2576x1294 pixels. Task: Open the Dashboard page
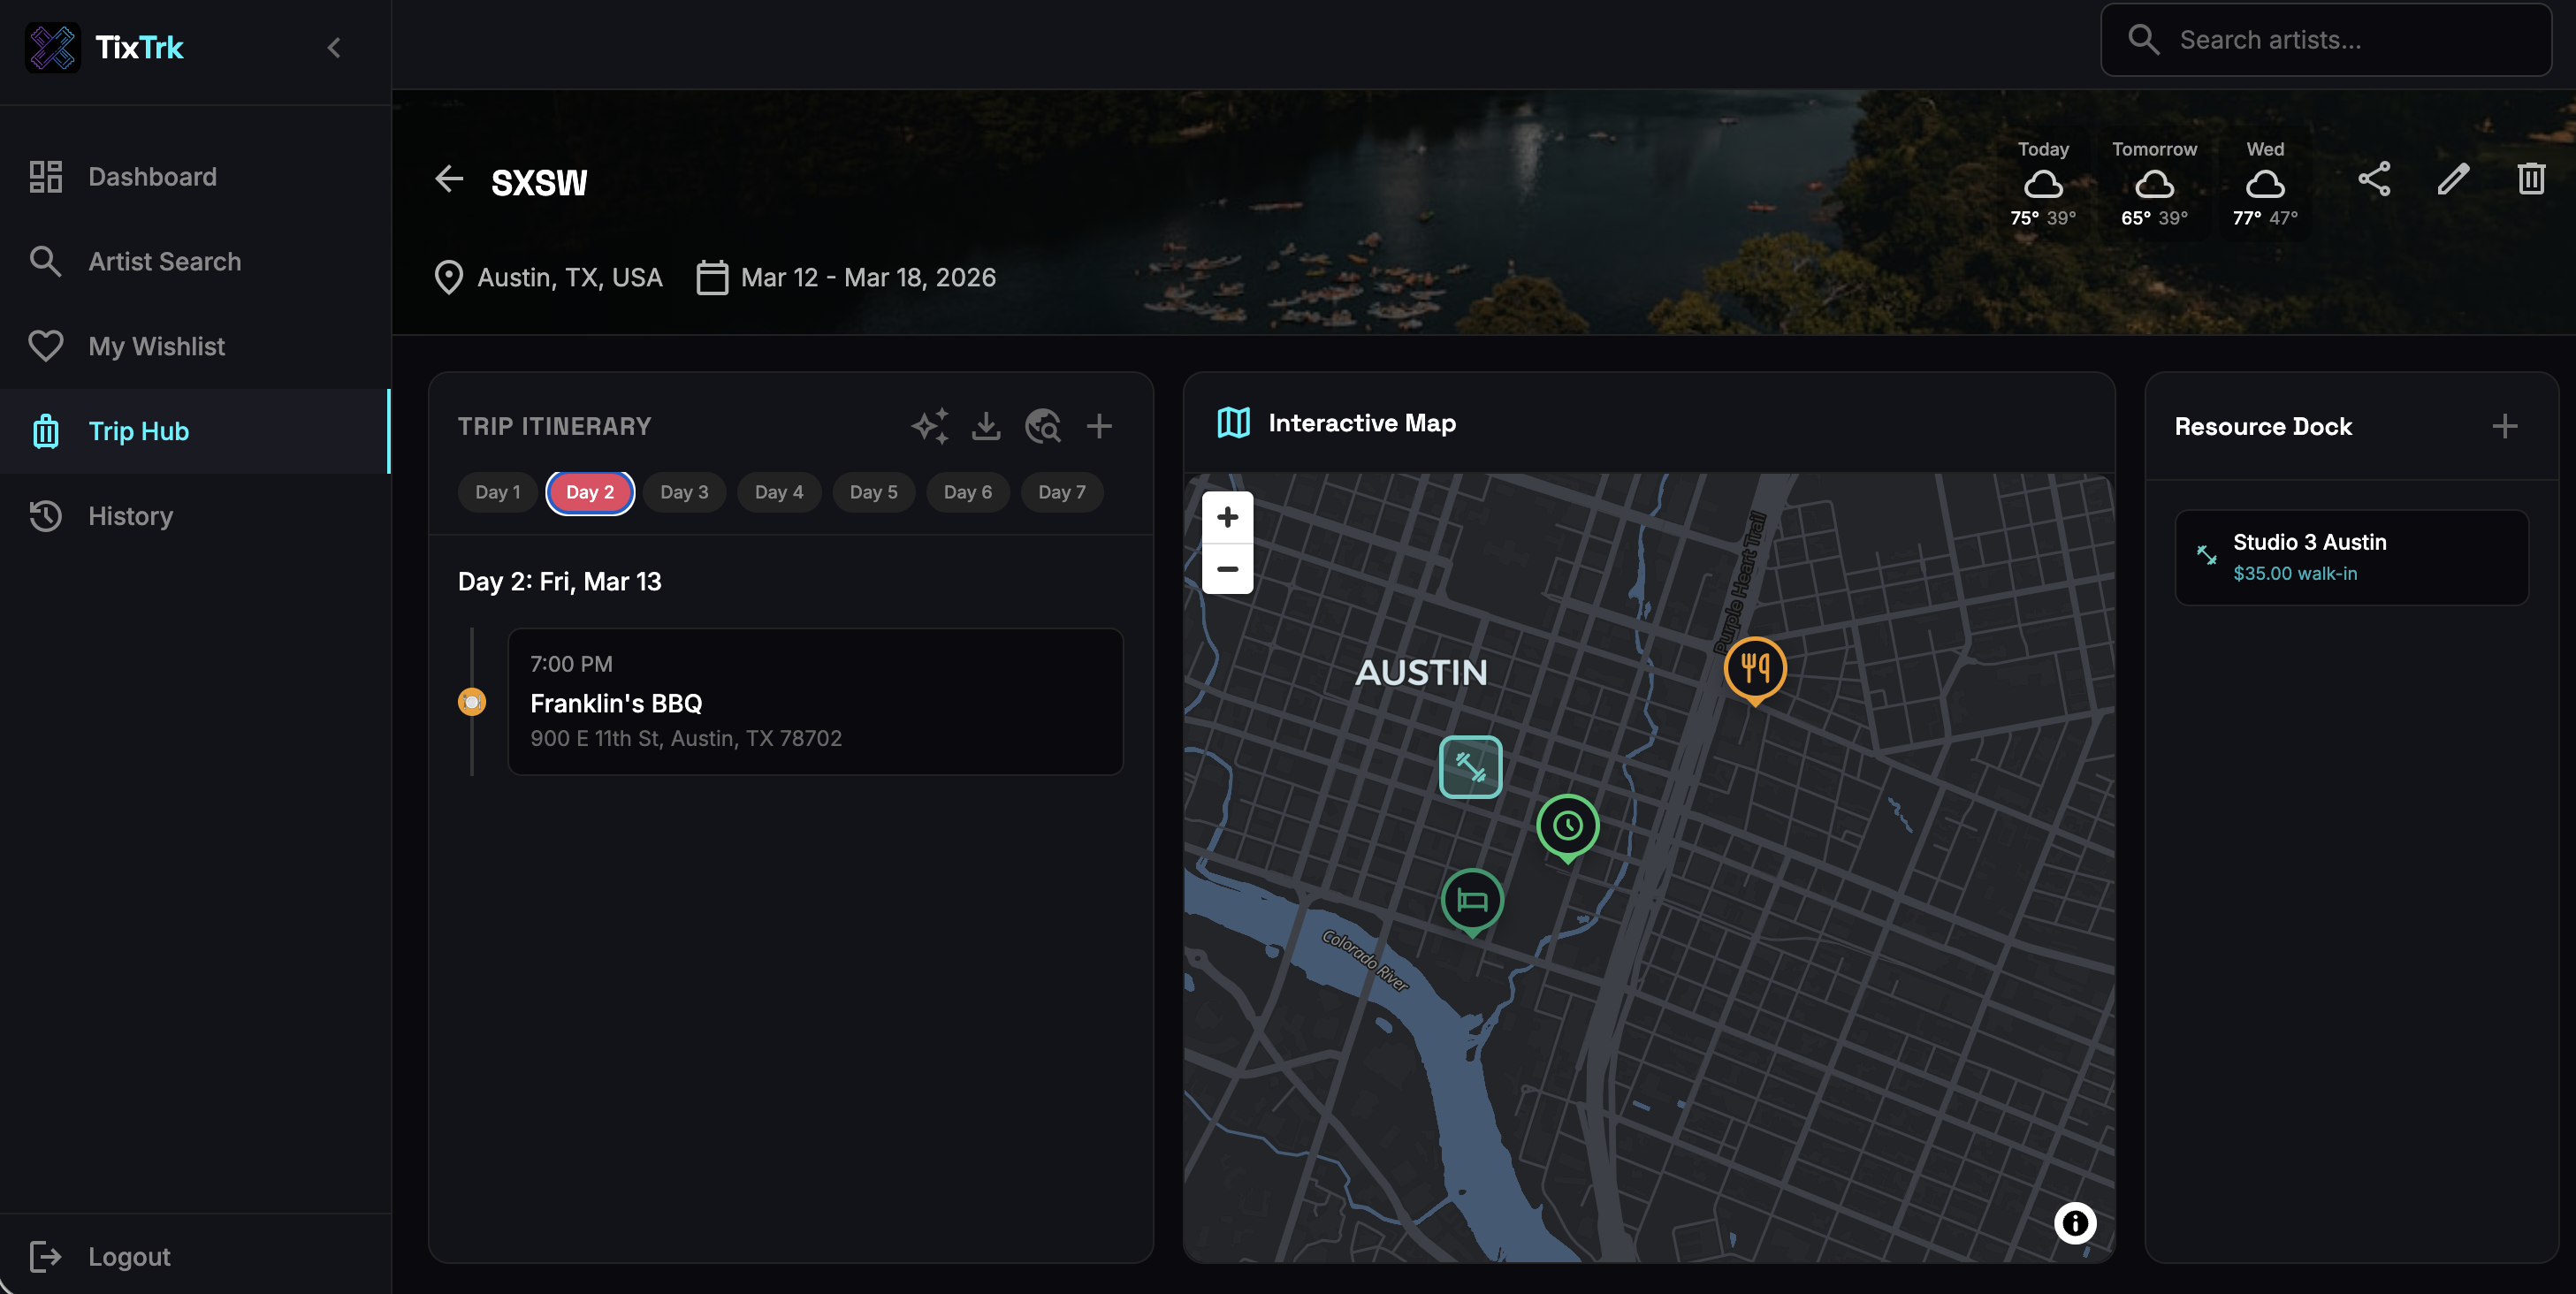tap(195, 176)
